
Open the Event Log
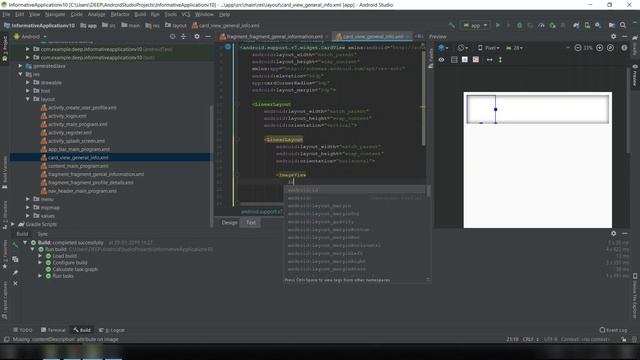coord(613,330)
